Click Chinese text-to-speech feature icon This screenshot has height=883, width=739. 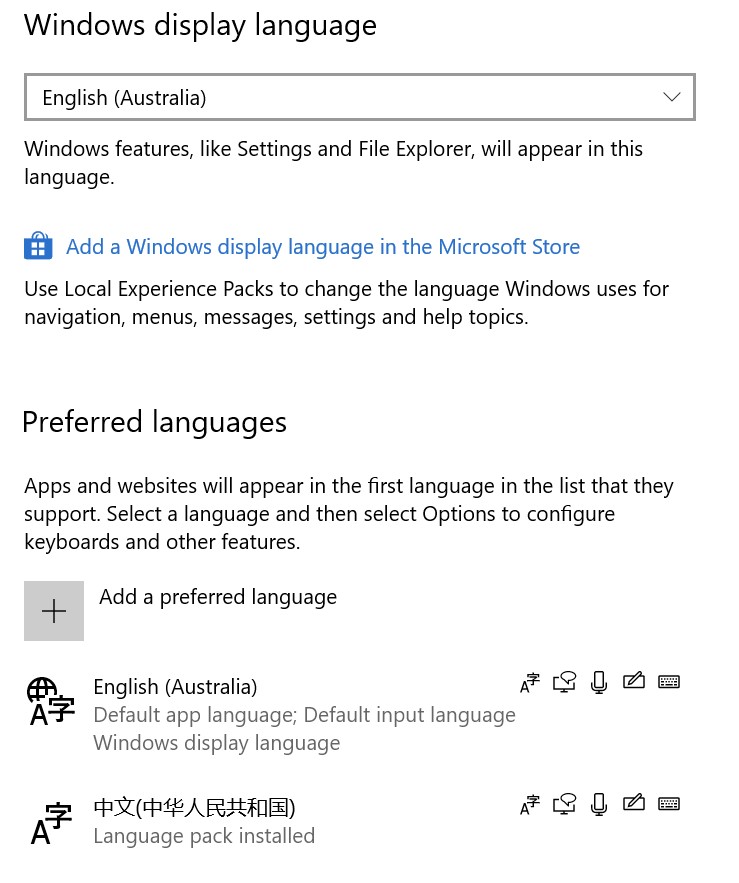pyautogui.click(x=564, y=804)
